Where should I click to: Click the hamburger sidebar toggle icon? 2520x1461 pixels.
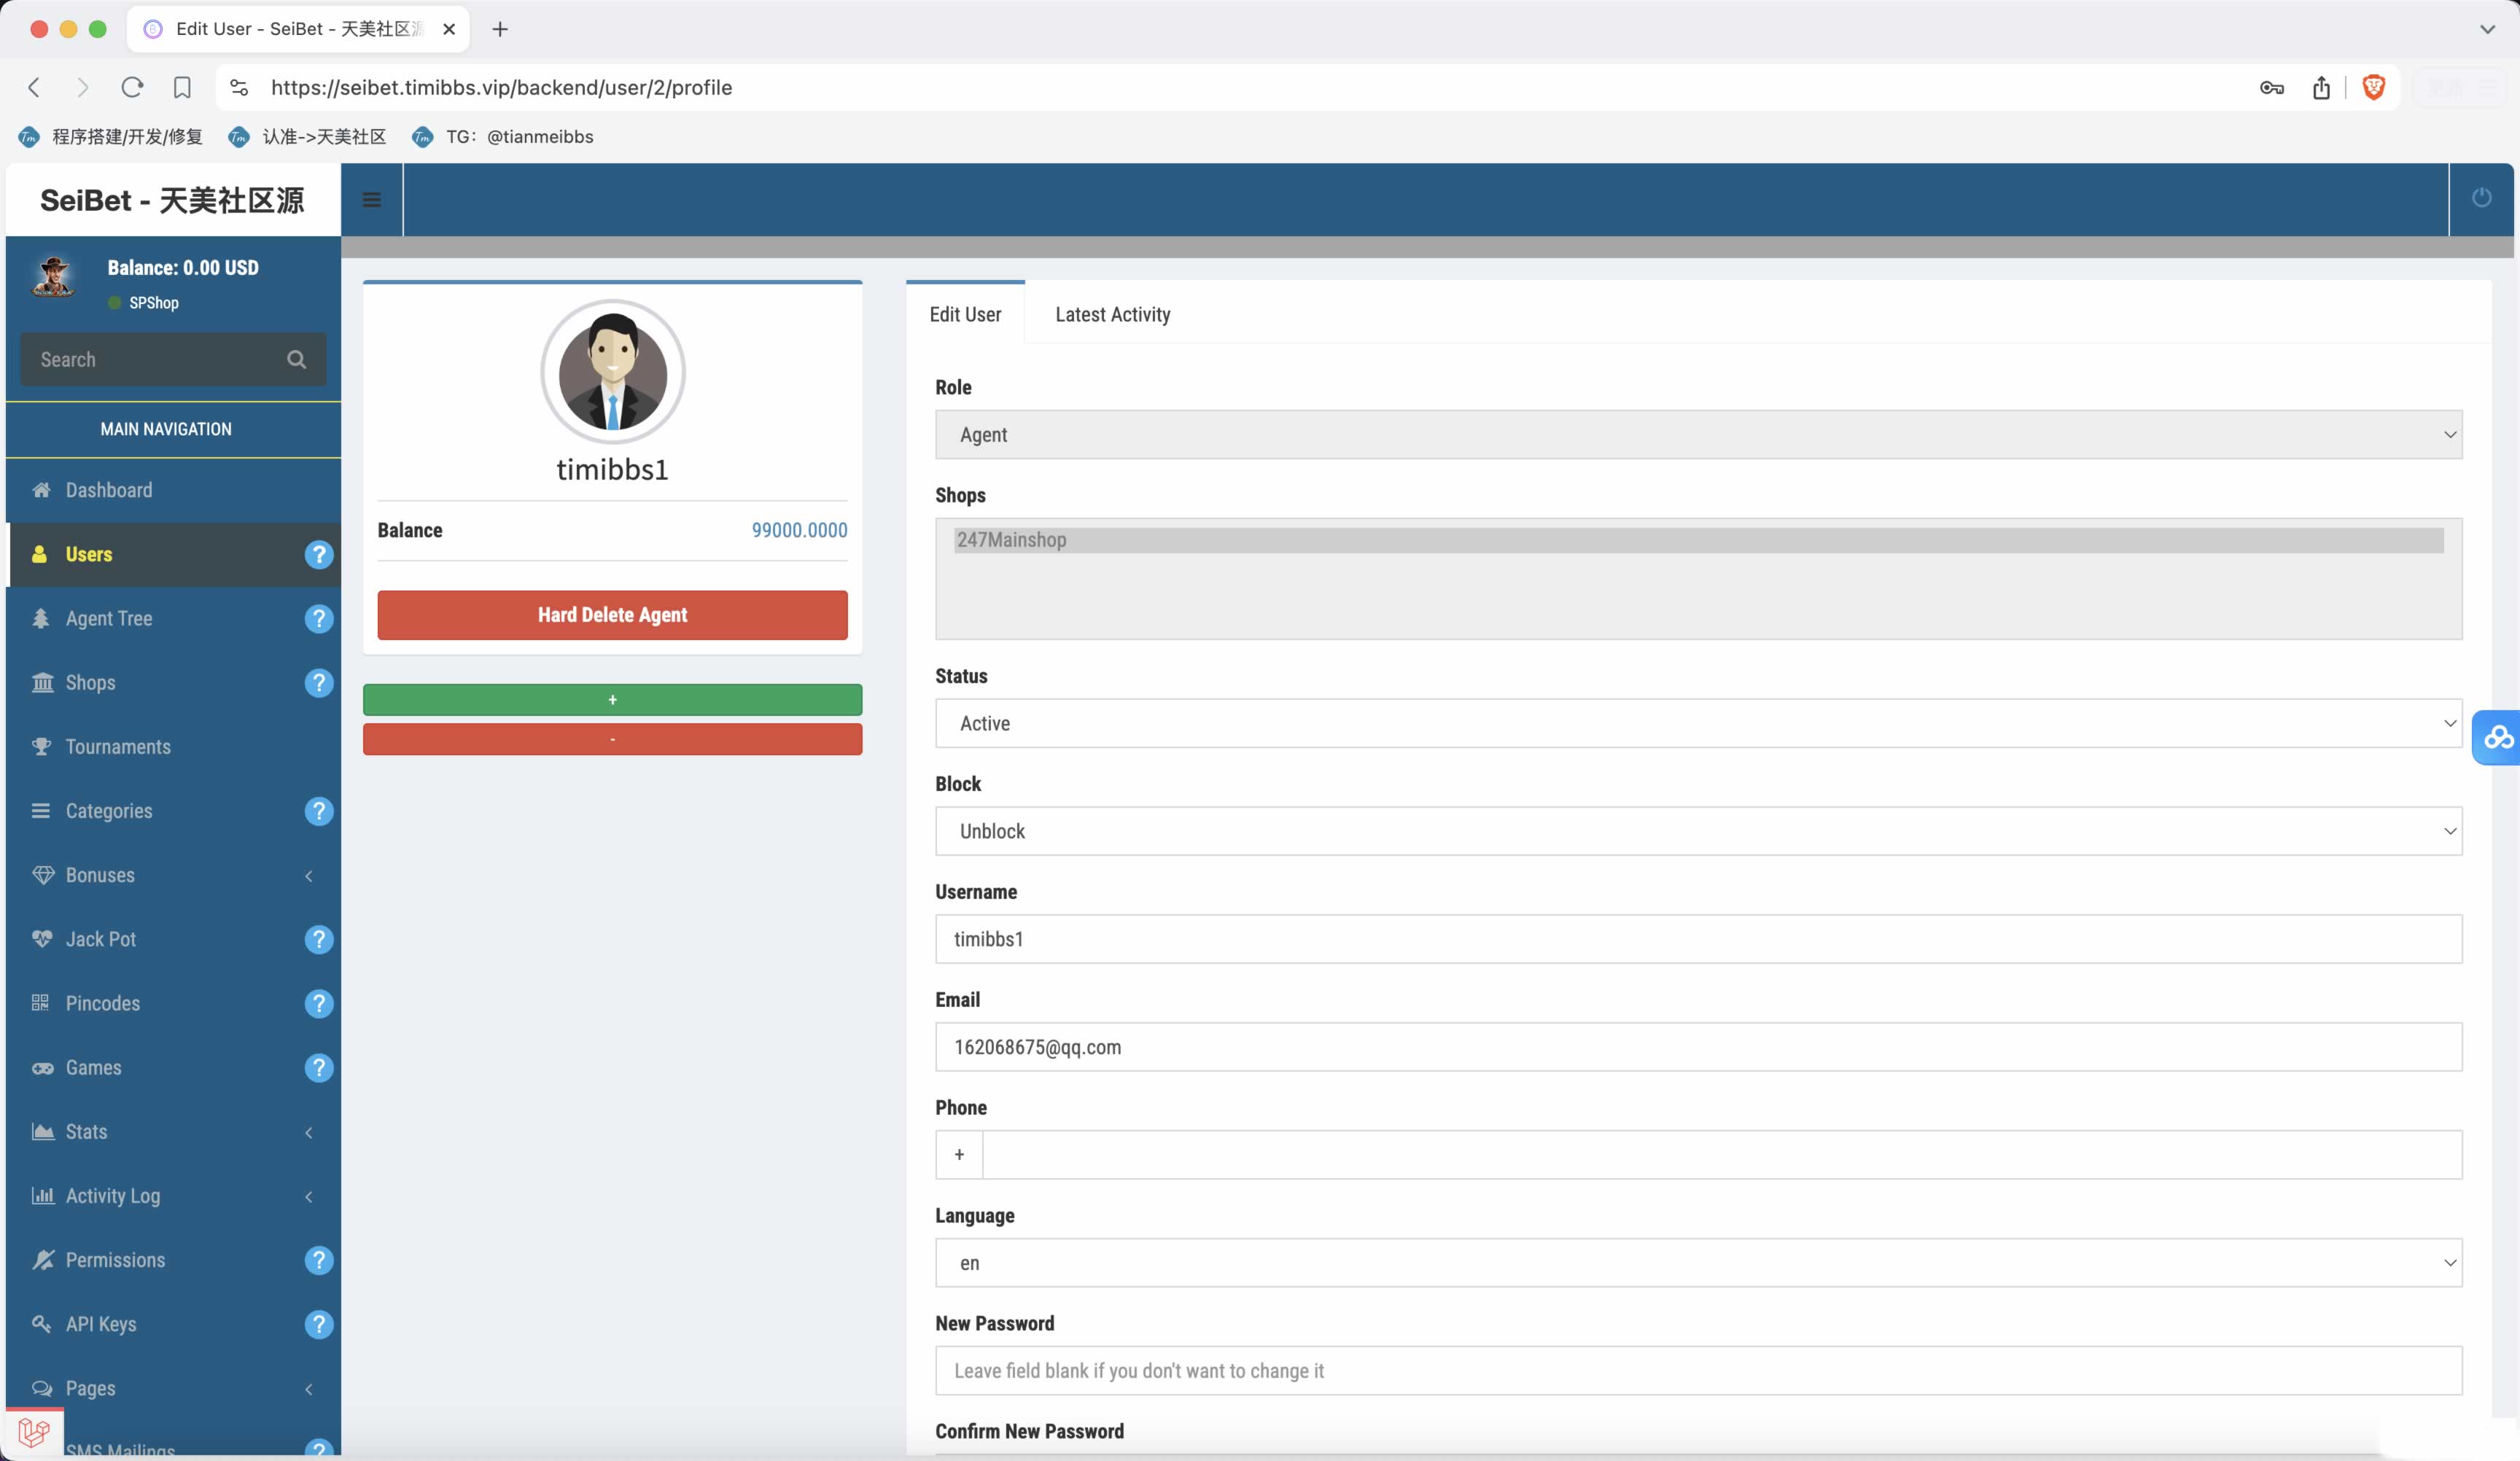[371, 200]
